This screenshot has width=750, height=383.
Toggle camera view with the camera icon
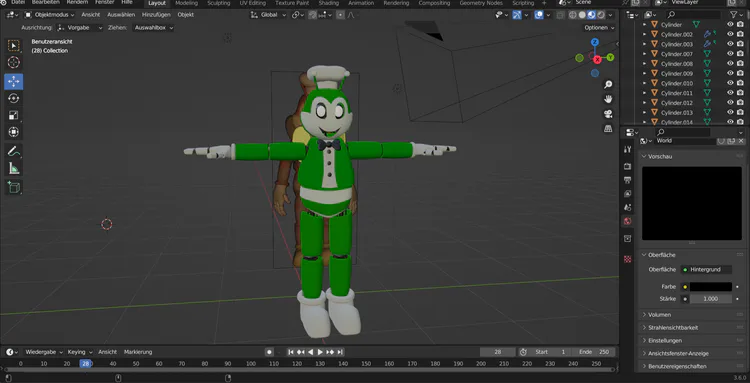tap(608, 114)
